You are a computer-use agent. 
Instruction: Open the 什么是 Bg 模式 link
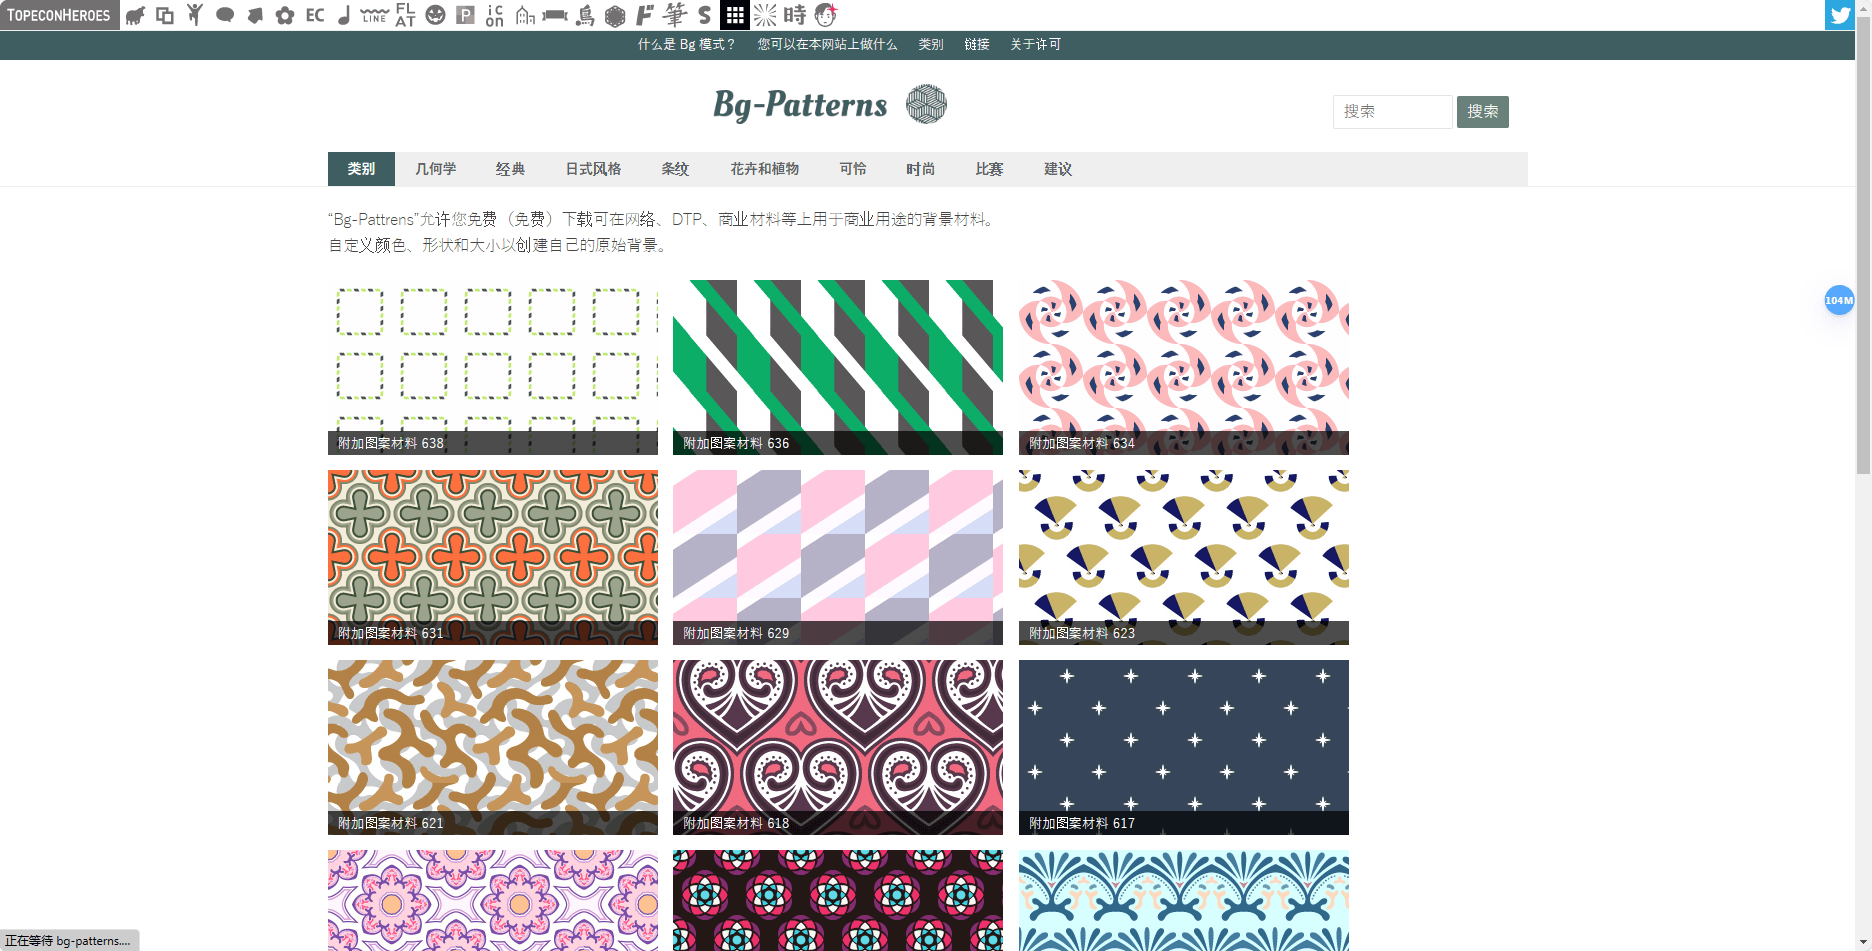click(686, 44)
